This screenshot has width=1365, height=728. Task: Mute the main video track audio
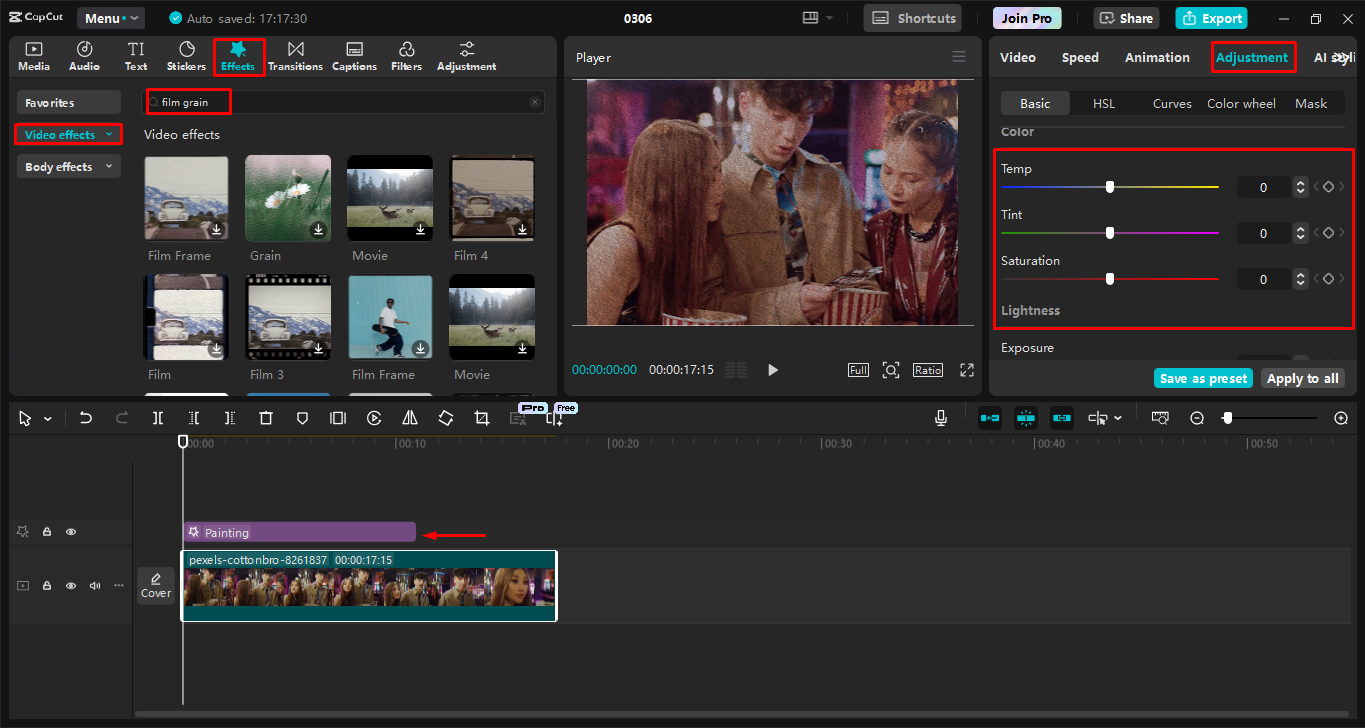pos(95,586)
